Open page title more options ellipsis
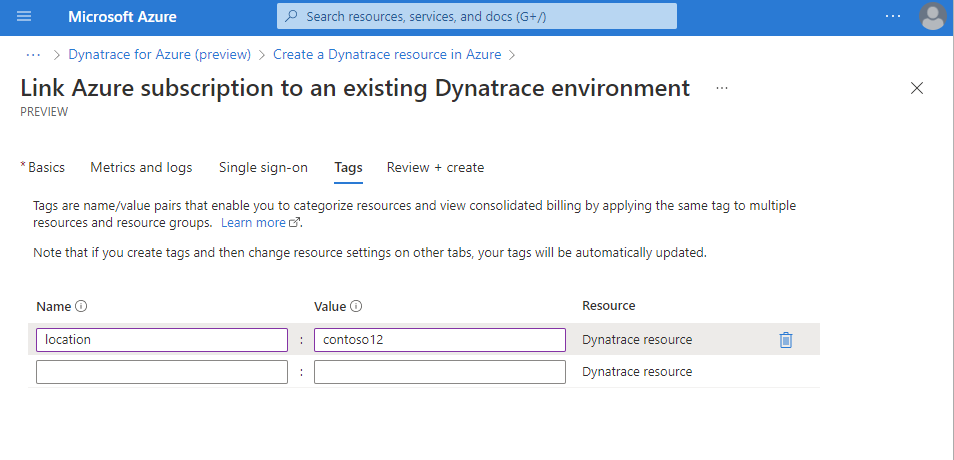This screenshot has height=460, width=954. pyautogui.click(x=722, y=88)
